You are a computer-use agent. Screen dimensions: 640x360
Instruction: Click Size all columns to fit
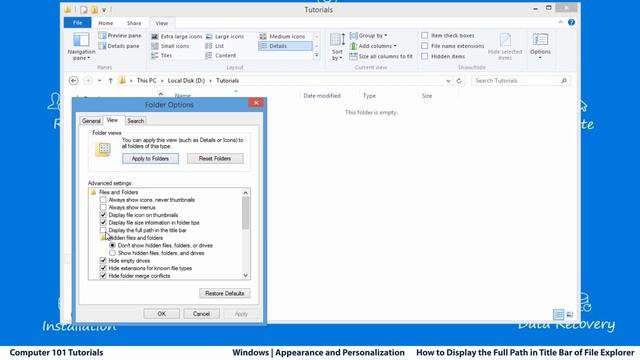pos(381,56)
